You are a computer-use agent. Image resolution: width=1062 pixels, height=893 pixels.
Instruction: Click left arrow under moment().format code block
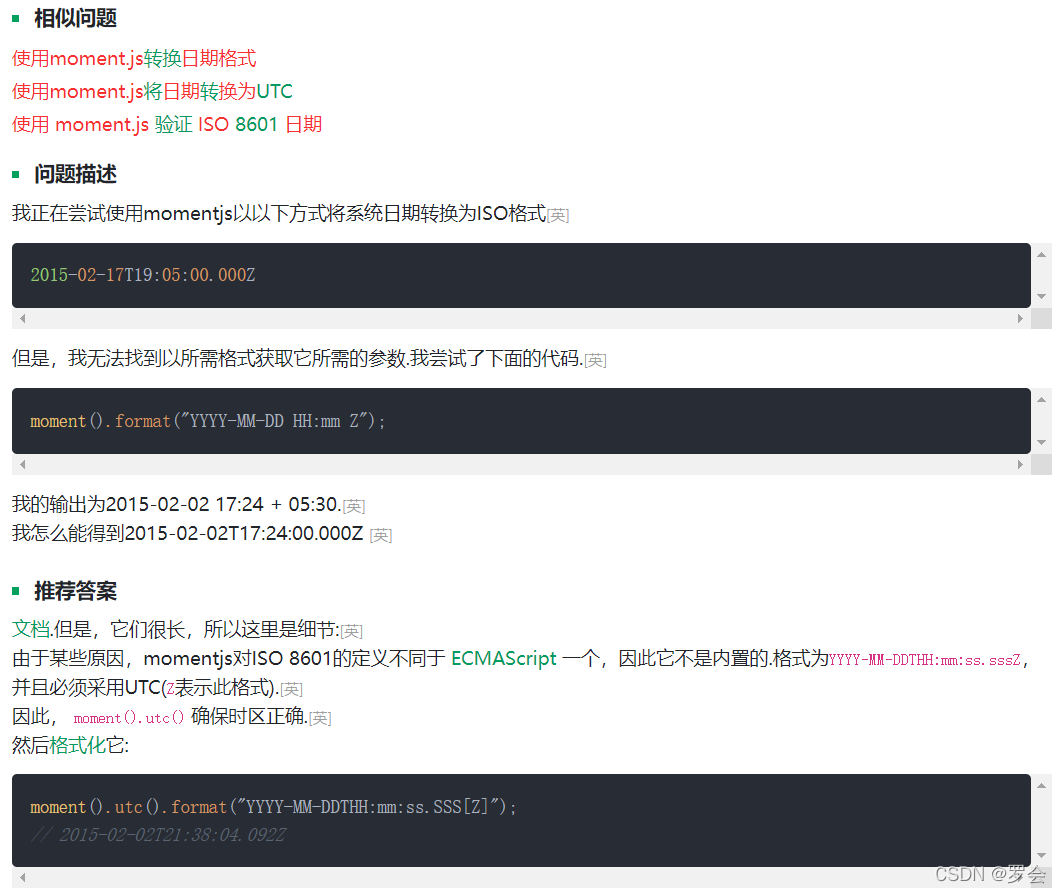(22, 464)
